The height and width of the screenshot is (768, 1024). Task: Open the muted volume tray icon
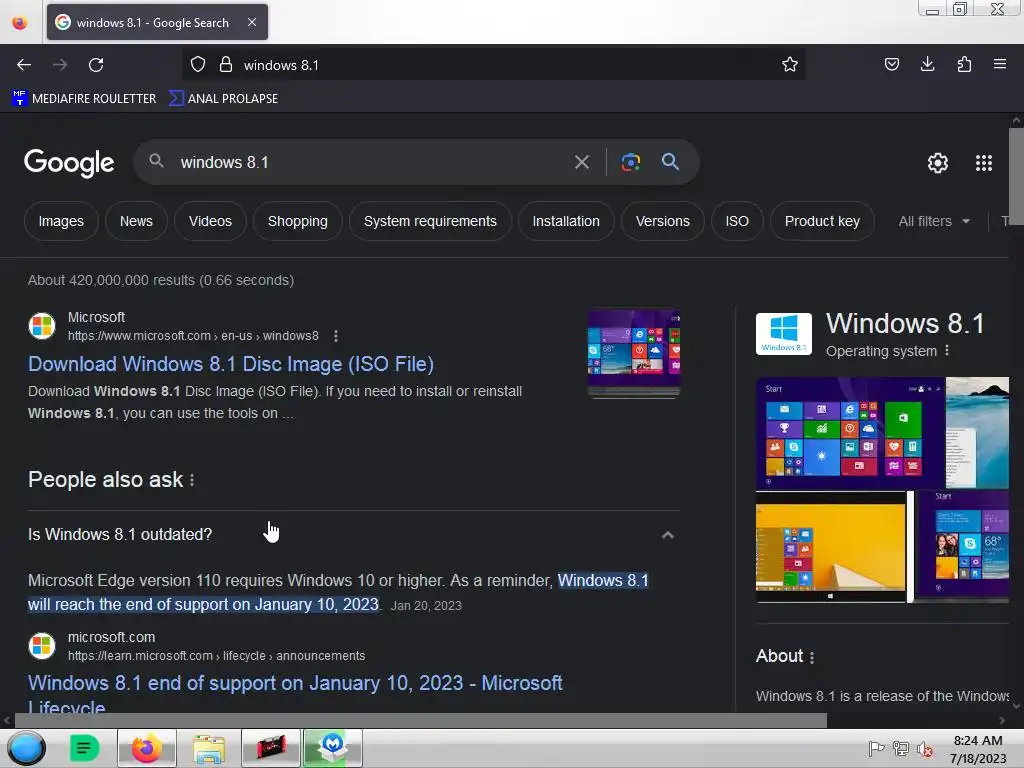925,749
